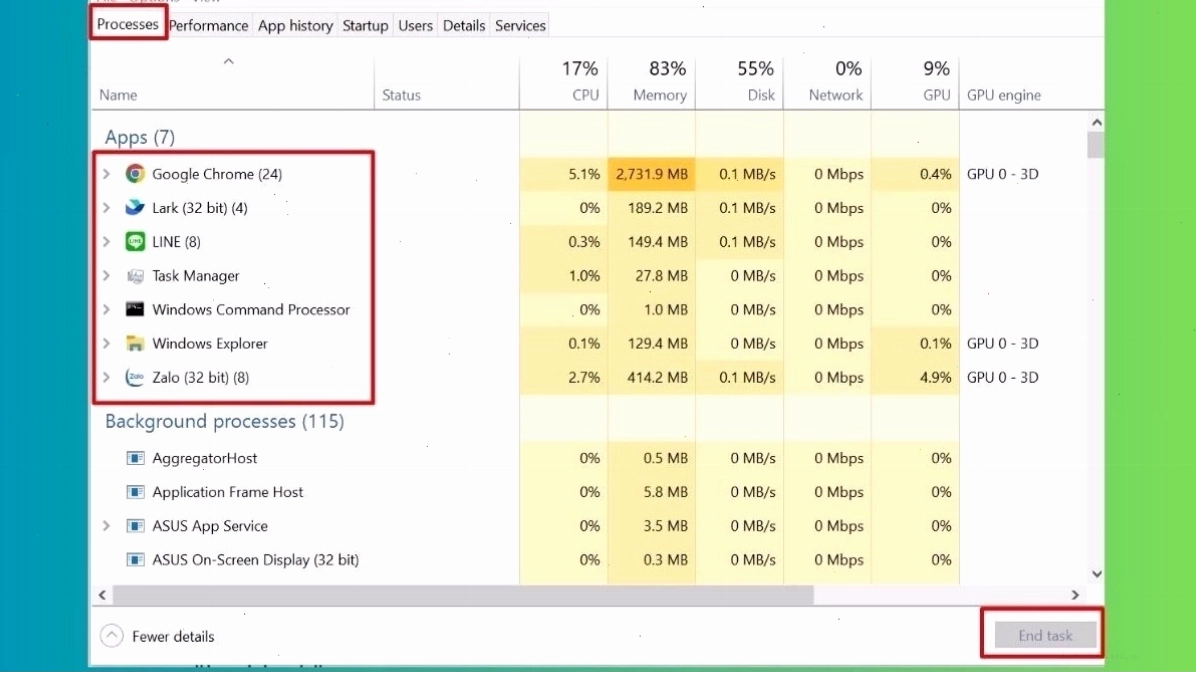Open the Services tab
The image size is (1196, 673).
[520, 25]
